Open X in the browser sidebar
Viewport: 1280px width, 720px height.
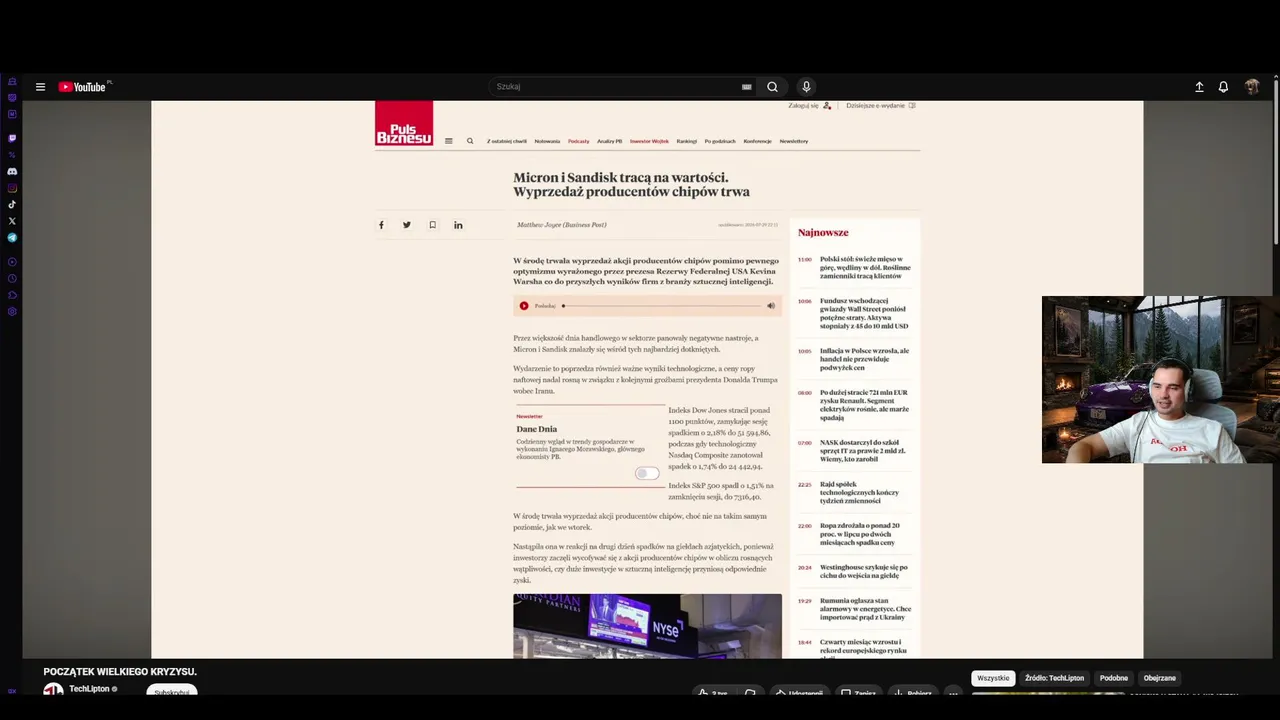[12, 221]
